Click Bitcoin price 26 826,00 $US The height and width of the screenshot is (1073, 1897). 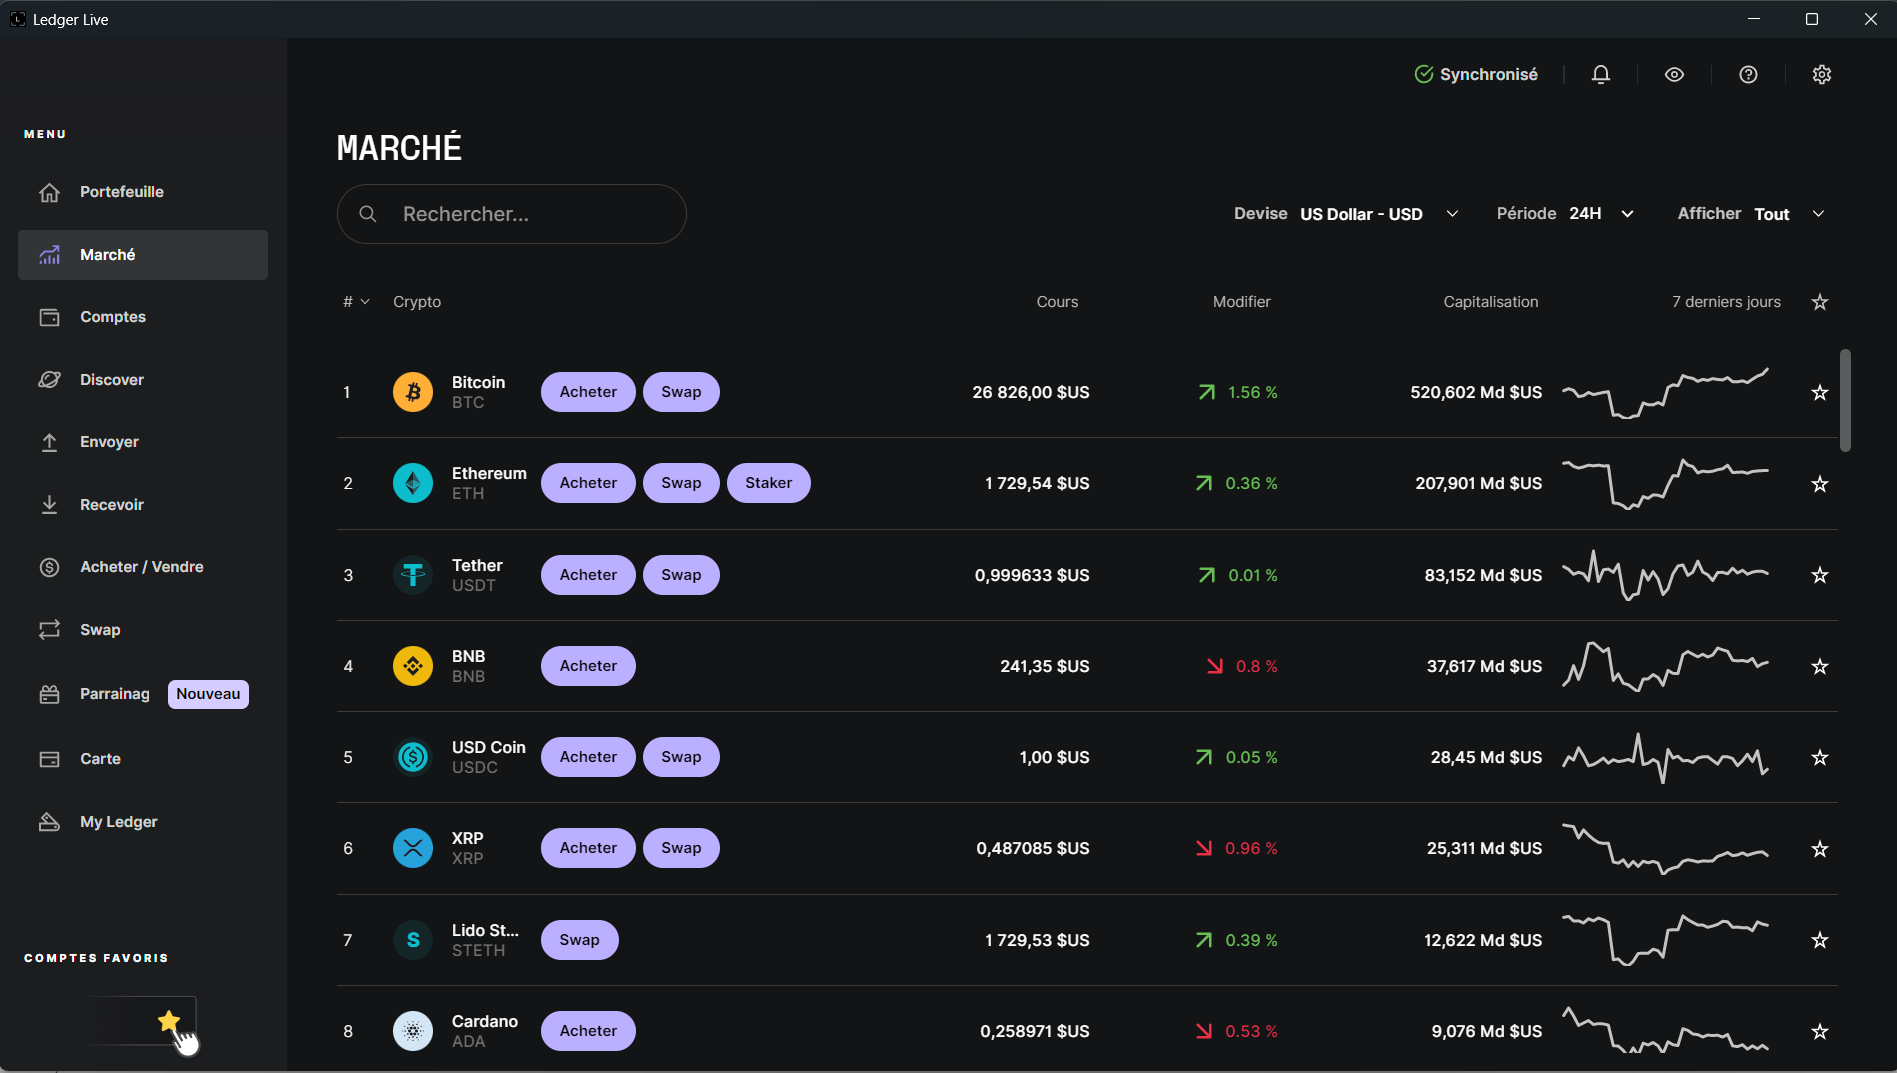pos(1031,392)
